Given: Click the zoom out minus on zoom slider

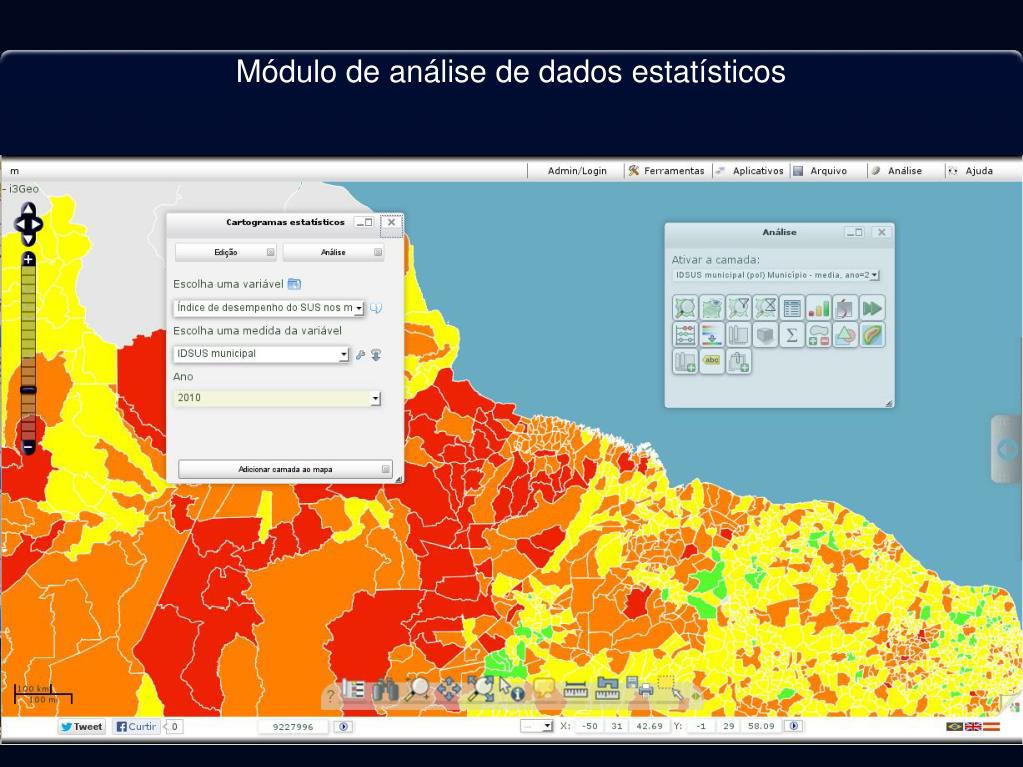Looking at the screenshot, I should [x=28, y=447].
